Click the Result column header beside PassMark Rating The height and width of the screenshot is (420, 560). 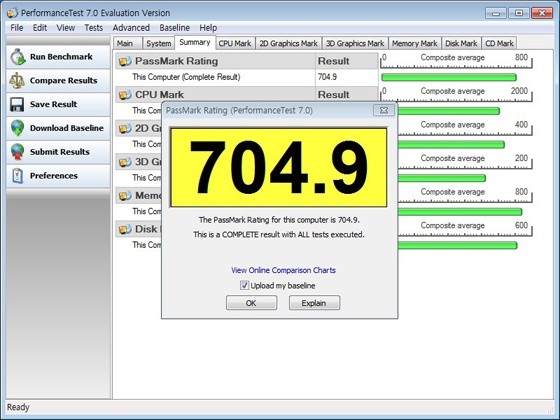coord(347,61)
